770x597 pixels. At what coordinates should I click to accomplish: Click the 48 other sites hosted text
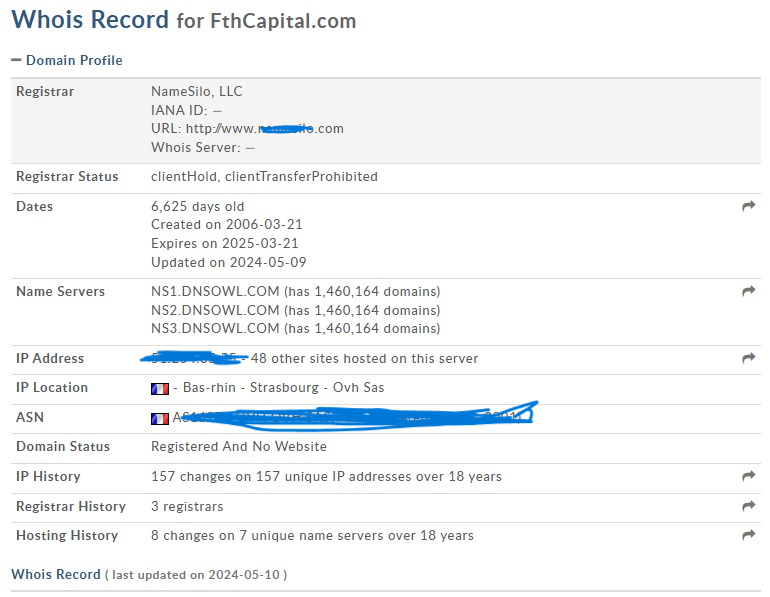[364, 358]
